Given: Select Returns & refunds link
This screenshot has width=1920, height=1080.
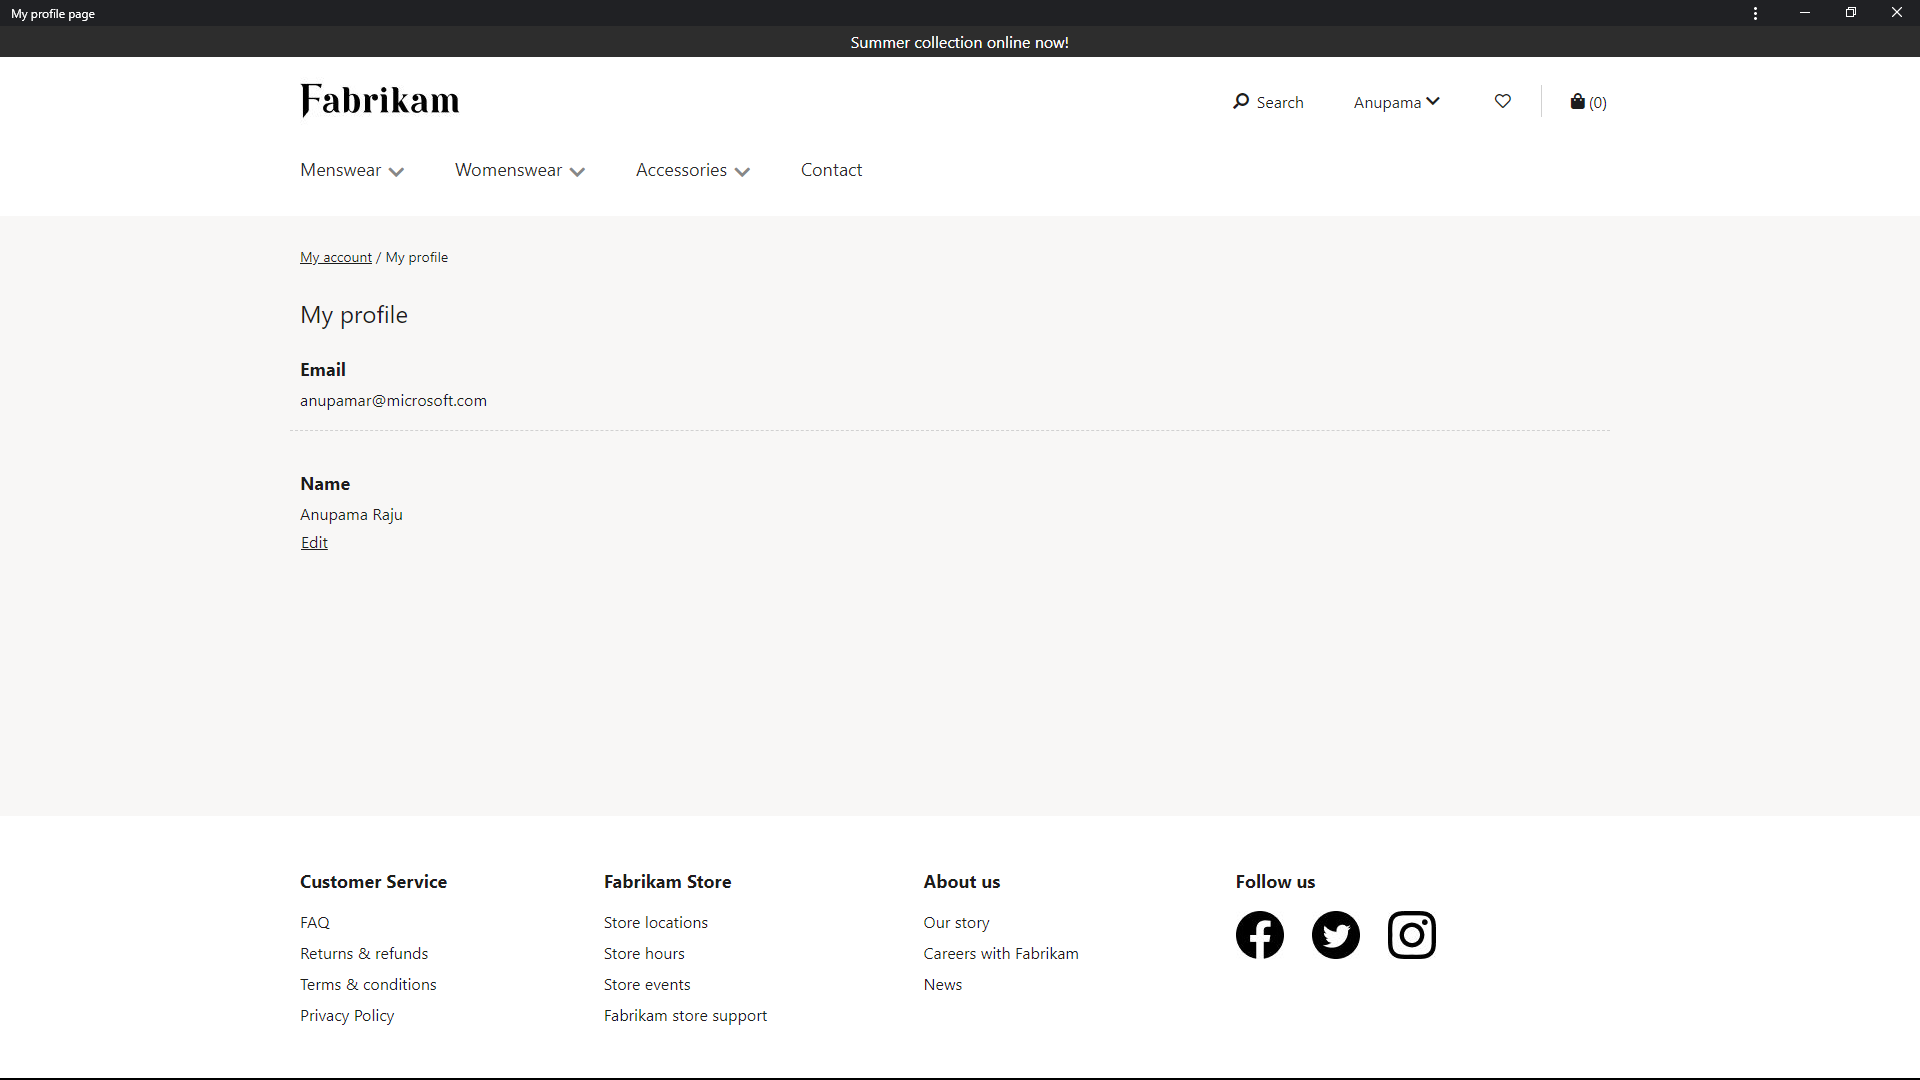Looking at the screenshot, I should 364,952.
